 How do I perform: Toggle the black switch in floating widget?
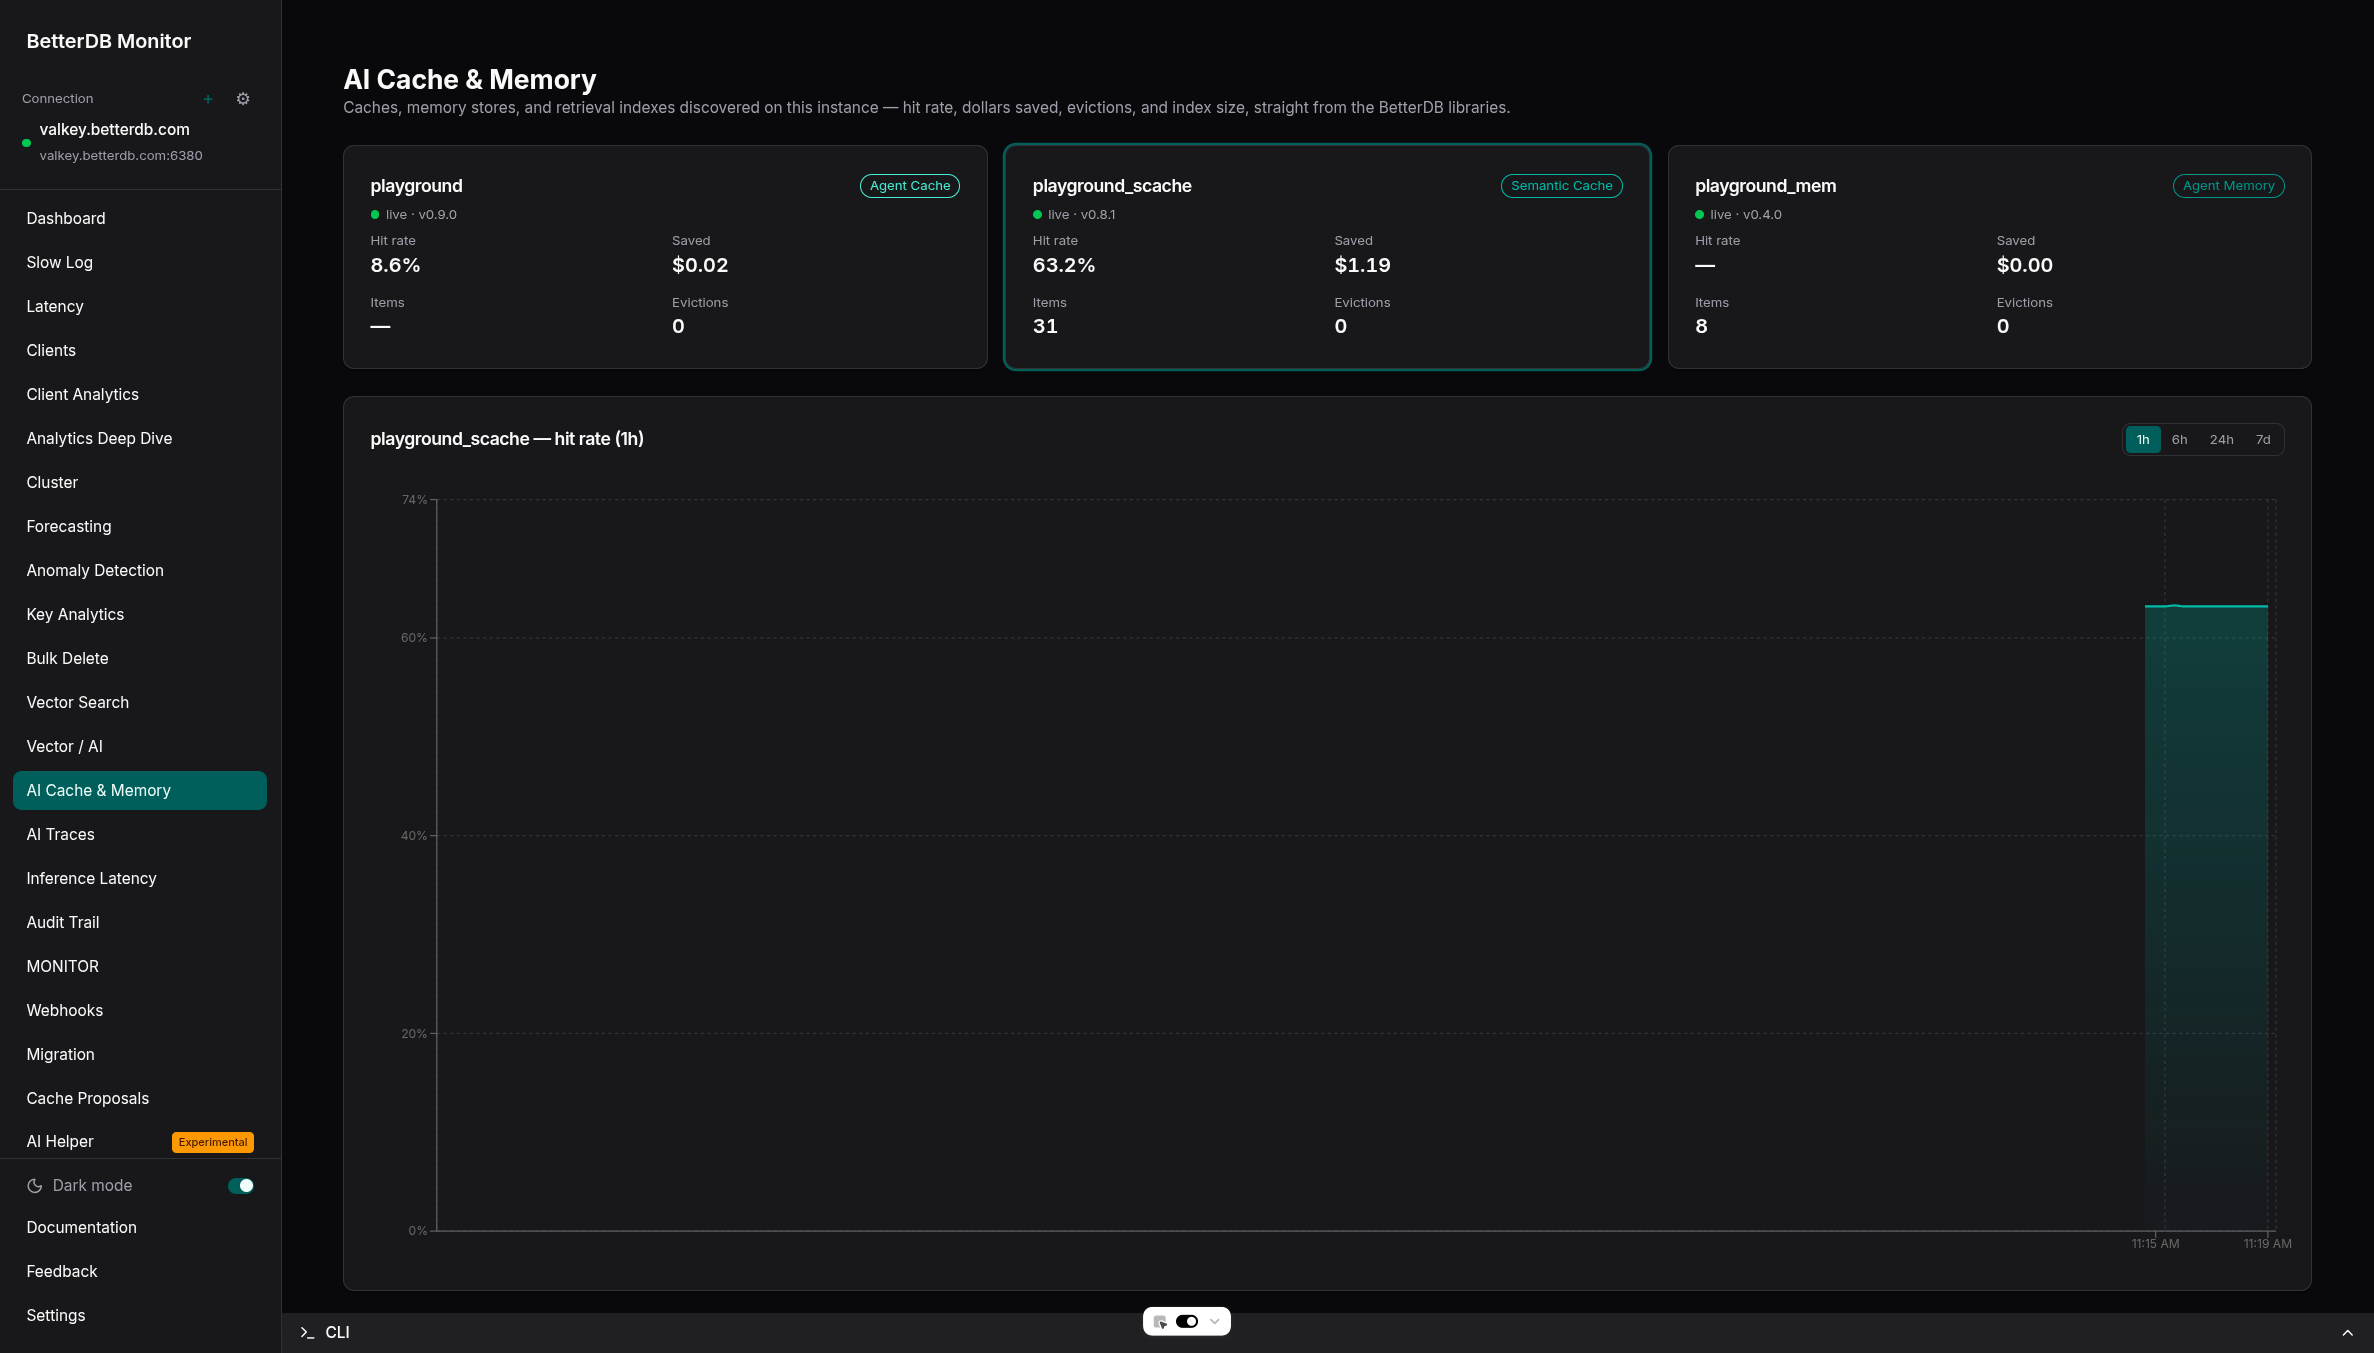tap(1187, 1322)
